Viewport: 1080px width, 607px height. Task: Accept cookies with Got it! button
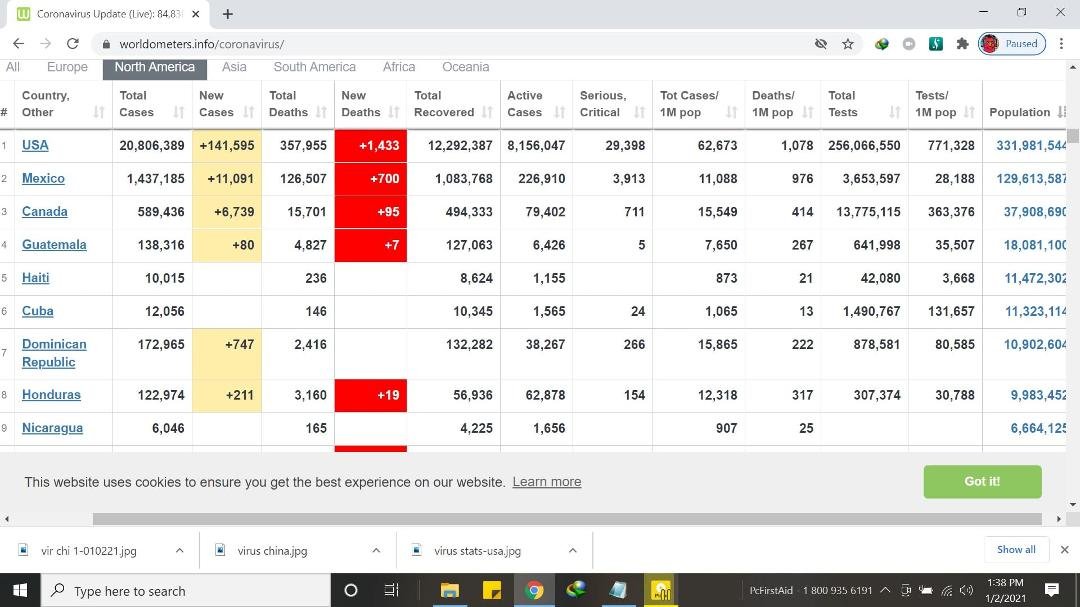(x=982, y=482)
